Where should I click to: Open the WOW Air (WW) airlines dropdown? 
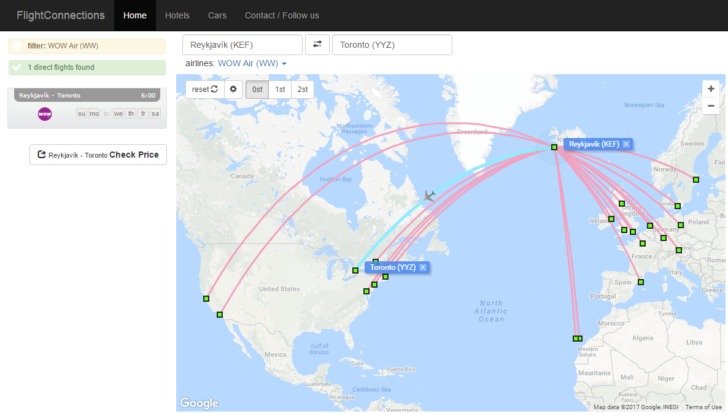pyautogui.click(x=252, y=64)
